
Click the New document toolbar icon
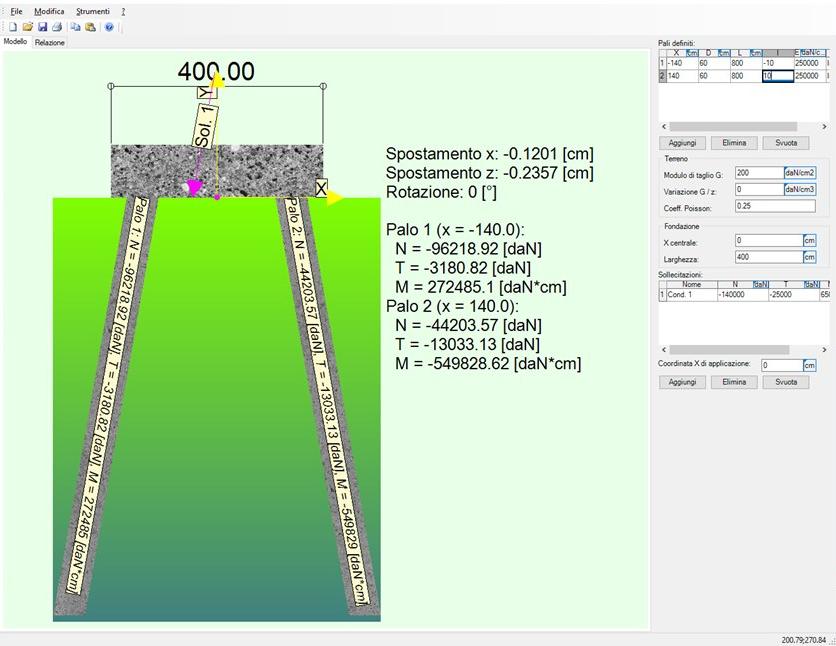tap(14, 27)
